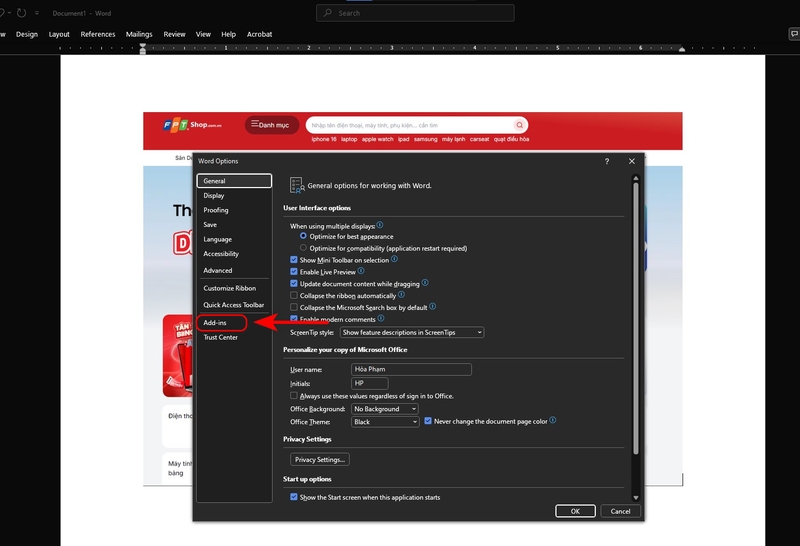The width and height of the screenshot is (800, 546).
Task: Toggle Never change the document page color
Action: pyautogui.click(x=428, y=422)
